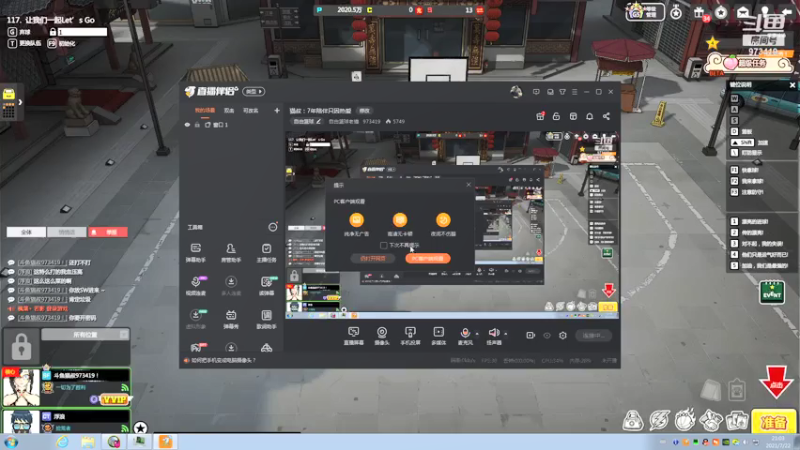Click orange night mode privilege icon

coord(443,220)
